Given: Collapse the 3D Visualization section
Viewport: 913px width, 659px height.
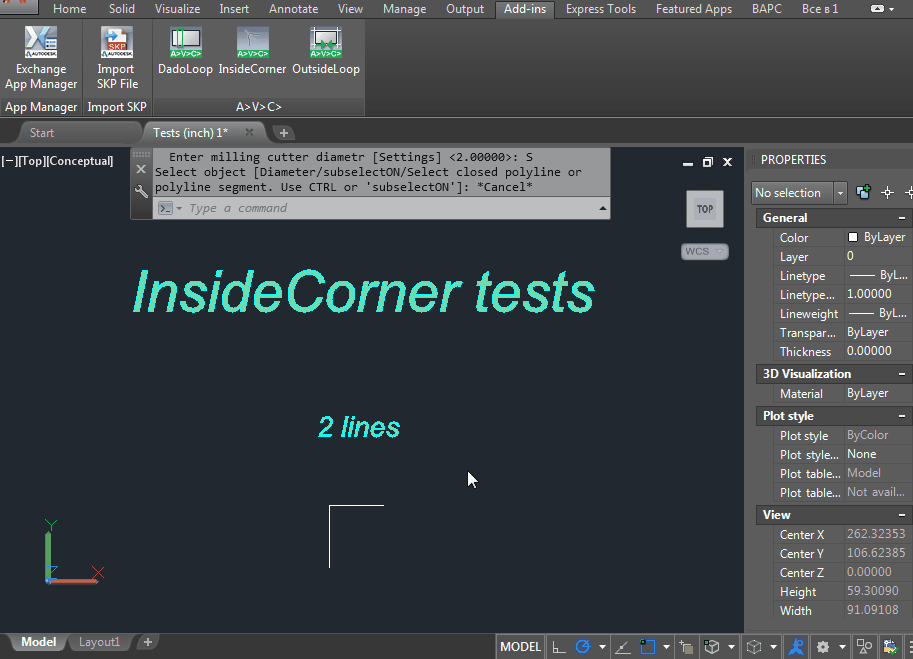Looking at the screenshot, I should pos(902,374).
